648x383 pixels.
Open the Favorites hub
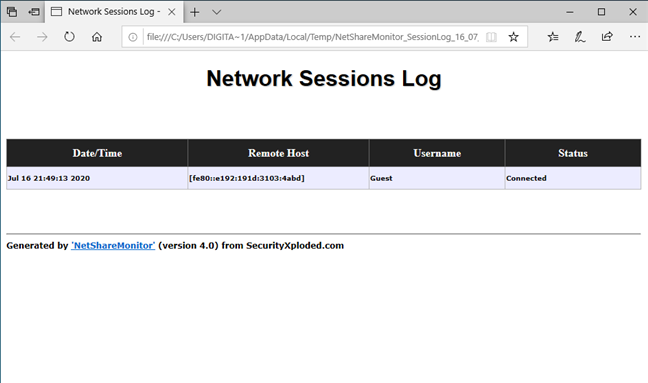pos(553,37)
